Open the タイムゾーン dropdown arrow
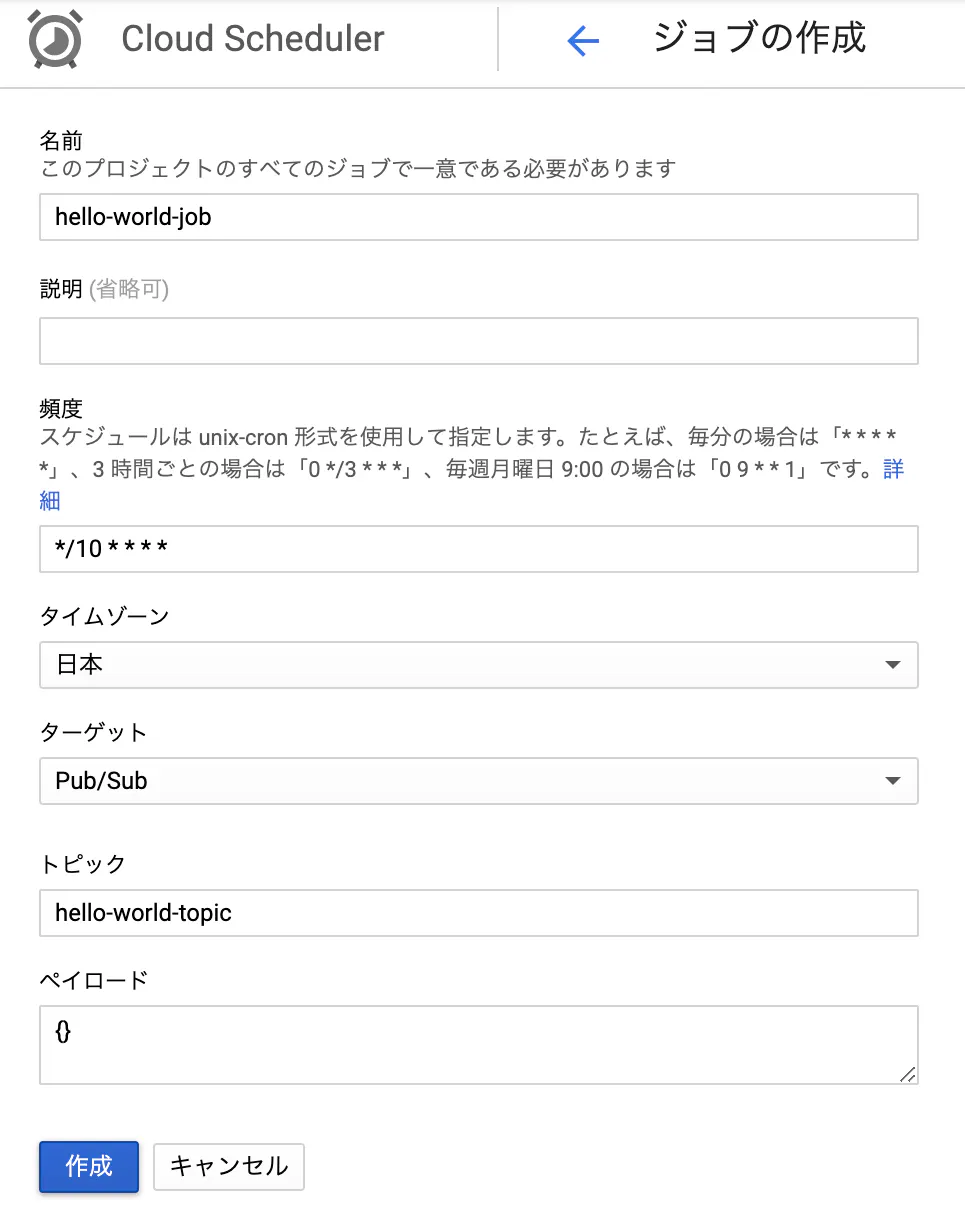The height and width of the screenshot is (1206, 965). [x=893, y=665]
